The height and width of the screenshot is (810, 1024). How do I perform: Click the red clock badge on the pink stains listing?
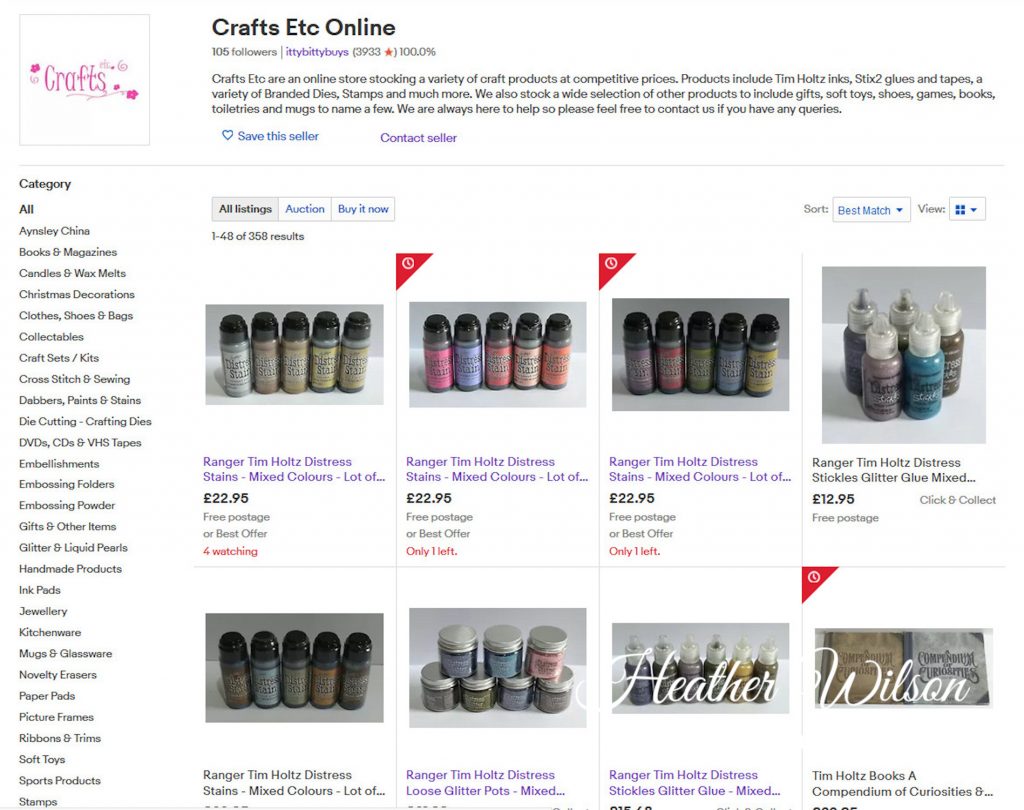408,263
